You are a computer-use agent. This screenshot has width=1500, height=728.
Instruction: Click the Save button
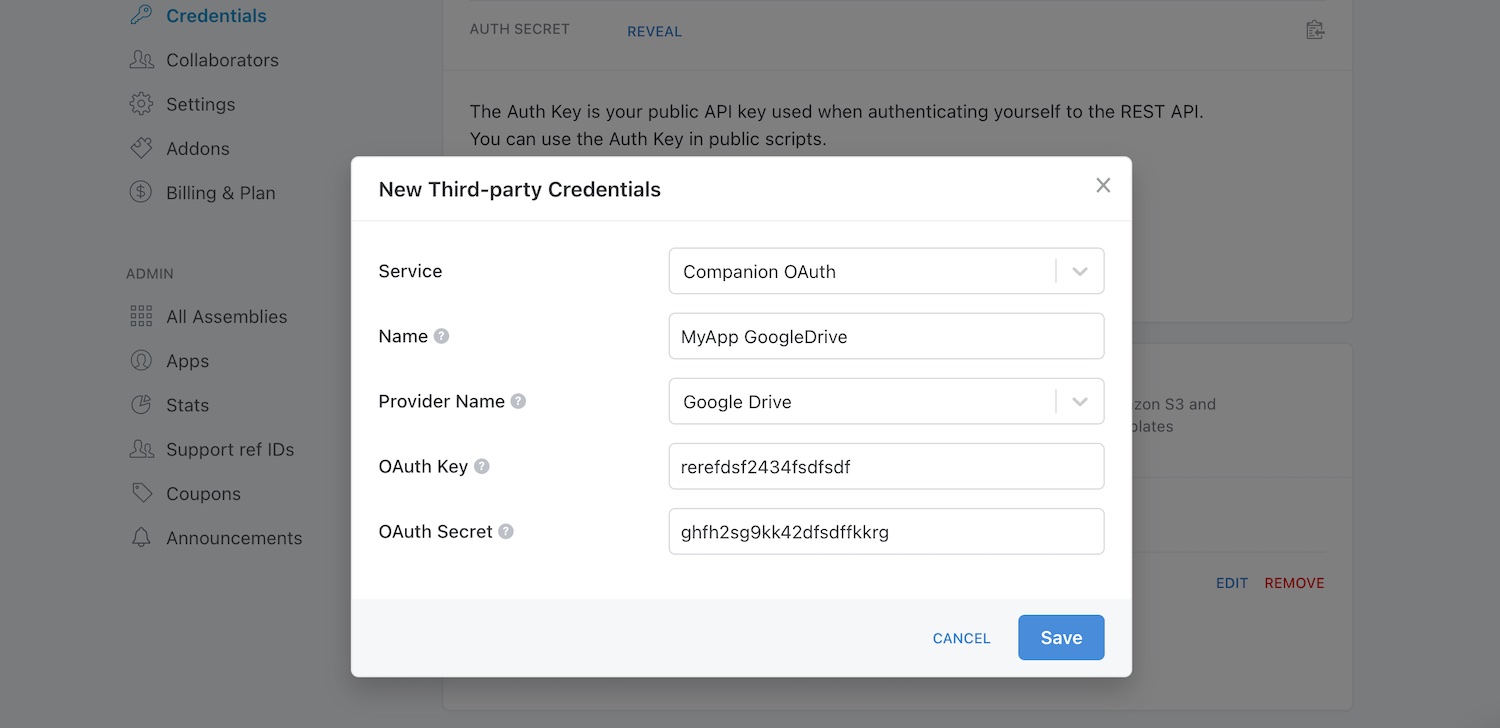[x=1061, y=637]
